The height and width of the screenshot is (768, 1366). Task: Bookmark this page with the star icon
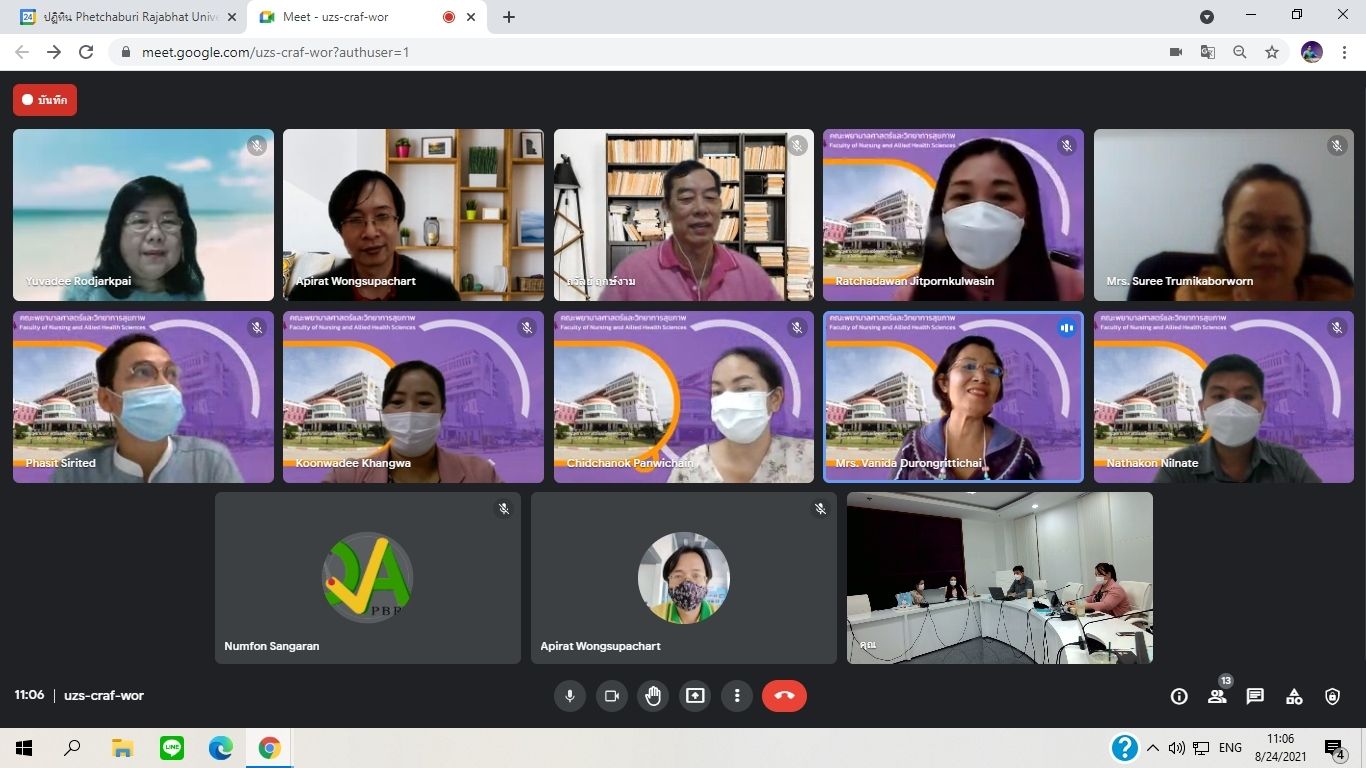click(1272, 52)
